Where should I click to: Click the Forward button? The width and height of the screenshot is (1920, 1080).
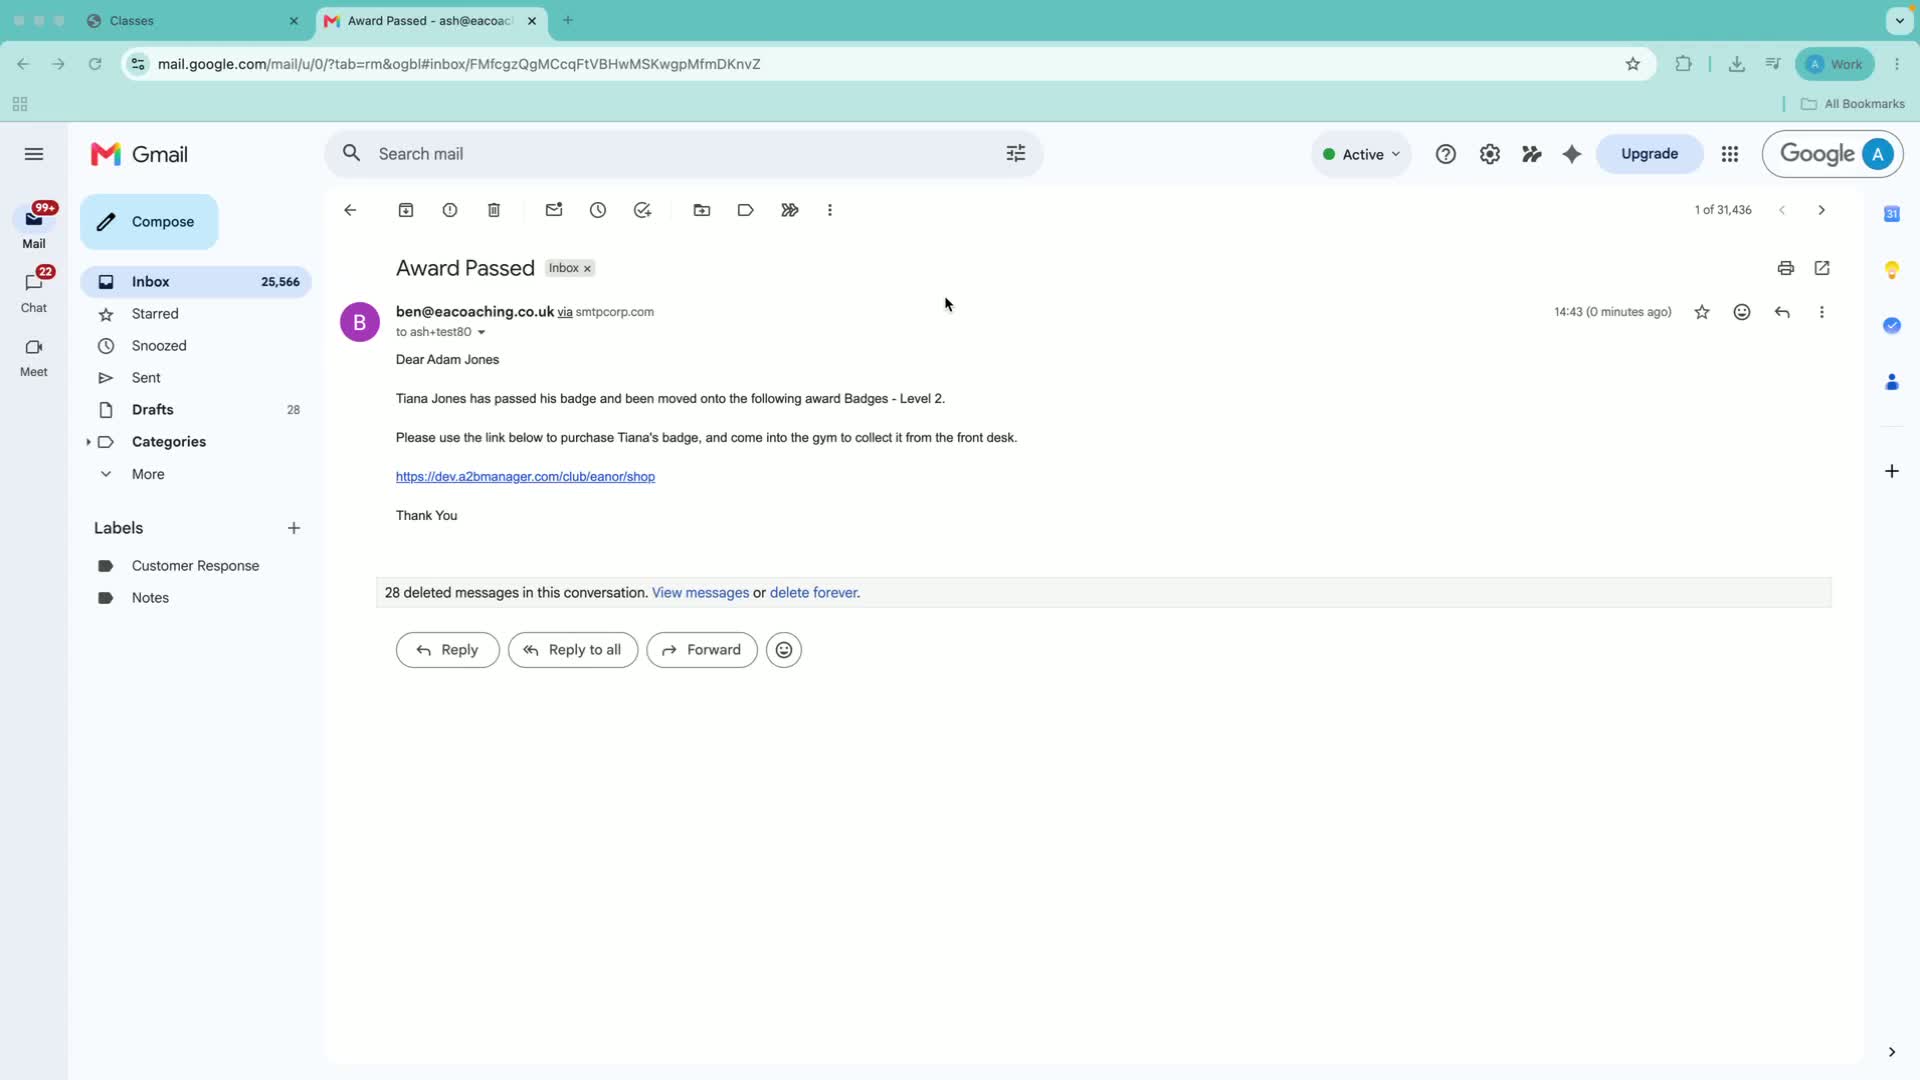pos(702,650)
